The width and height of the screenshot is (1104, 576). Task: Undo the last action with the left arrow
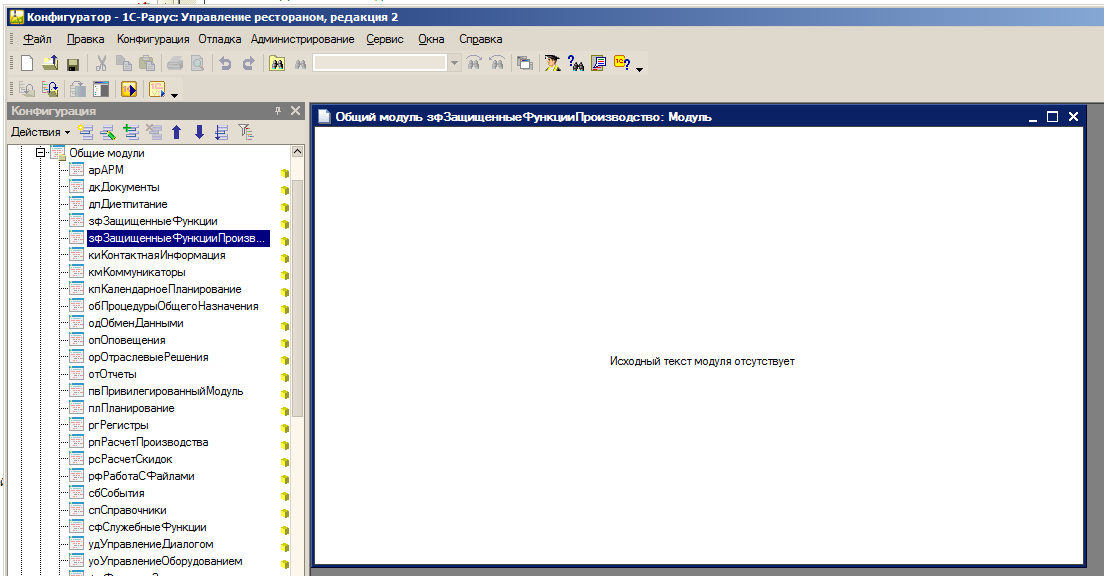(x=225, y=63)
